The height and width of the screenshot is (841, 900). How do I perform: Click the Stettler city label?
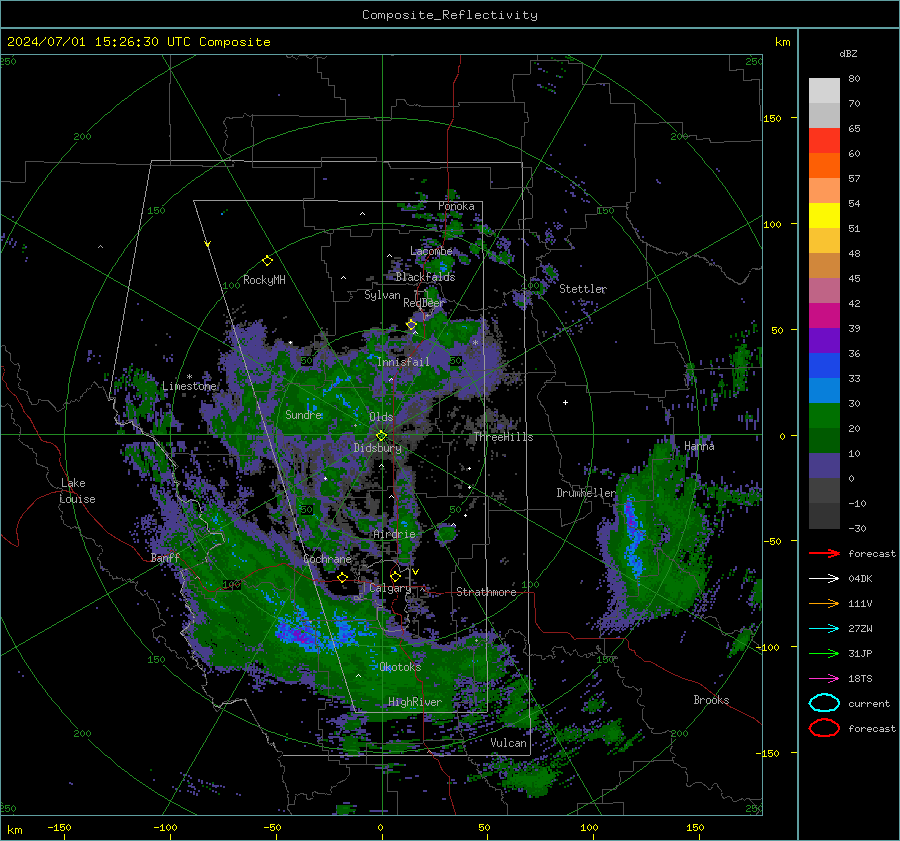(x=583, y=289)
